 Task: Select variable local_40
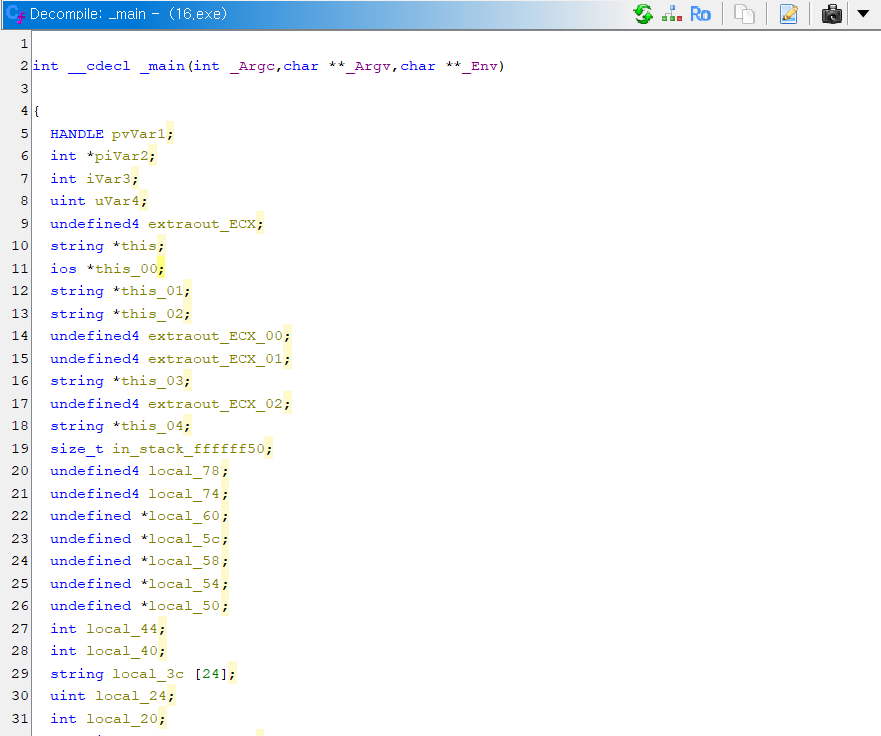(122, 651)
